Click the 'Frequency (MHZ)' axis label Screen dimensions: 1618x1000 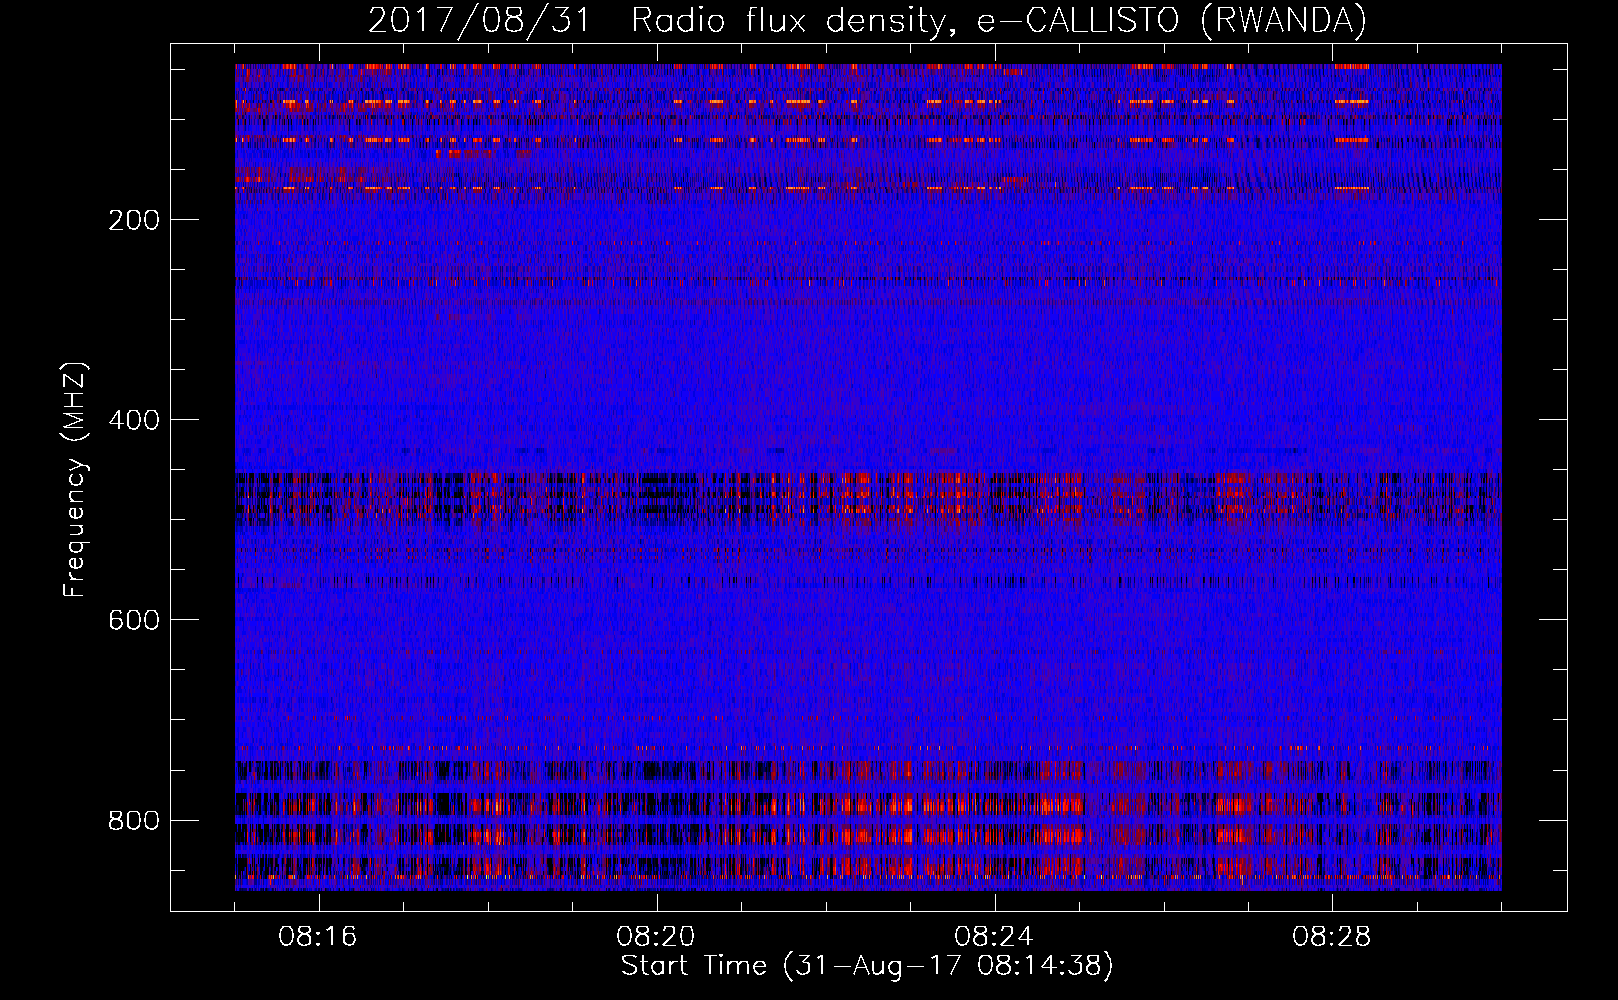pos(75,479)
